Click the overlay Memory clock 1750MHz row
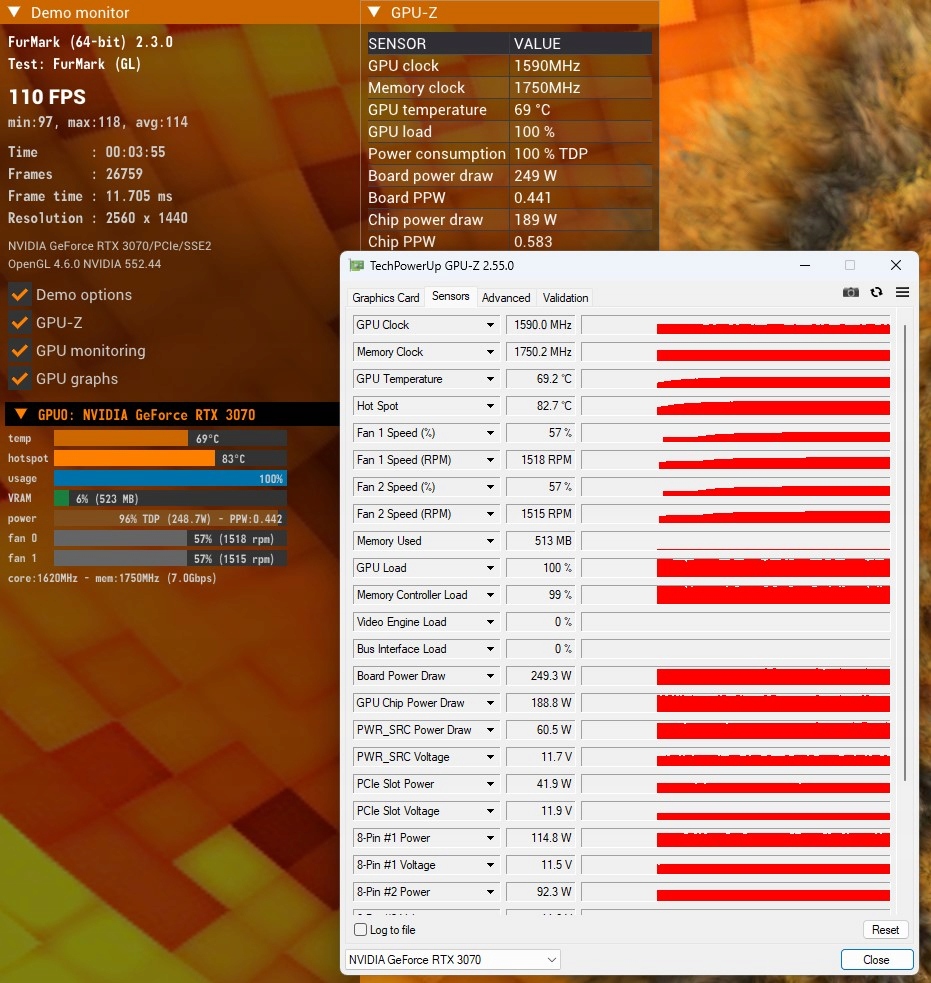Screen dimensions: 931x983 (x=510, y=88)
